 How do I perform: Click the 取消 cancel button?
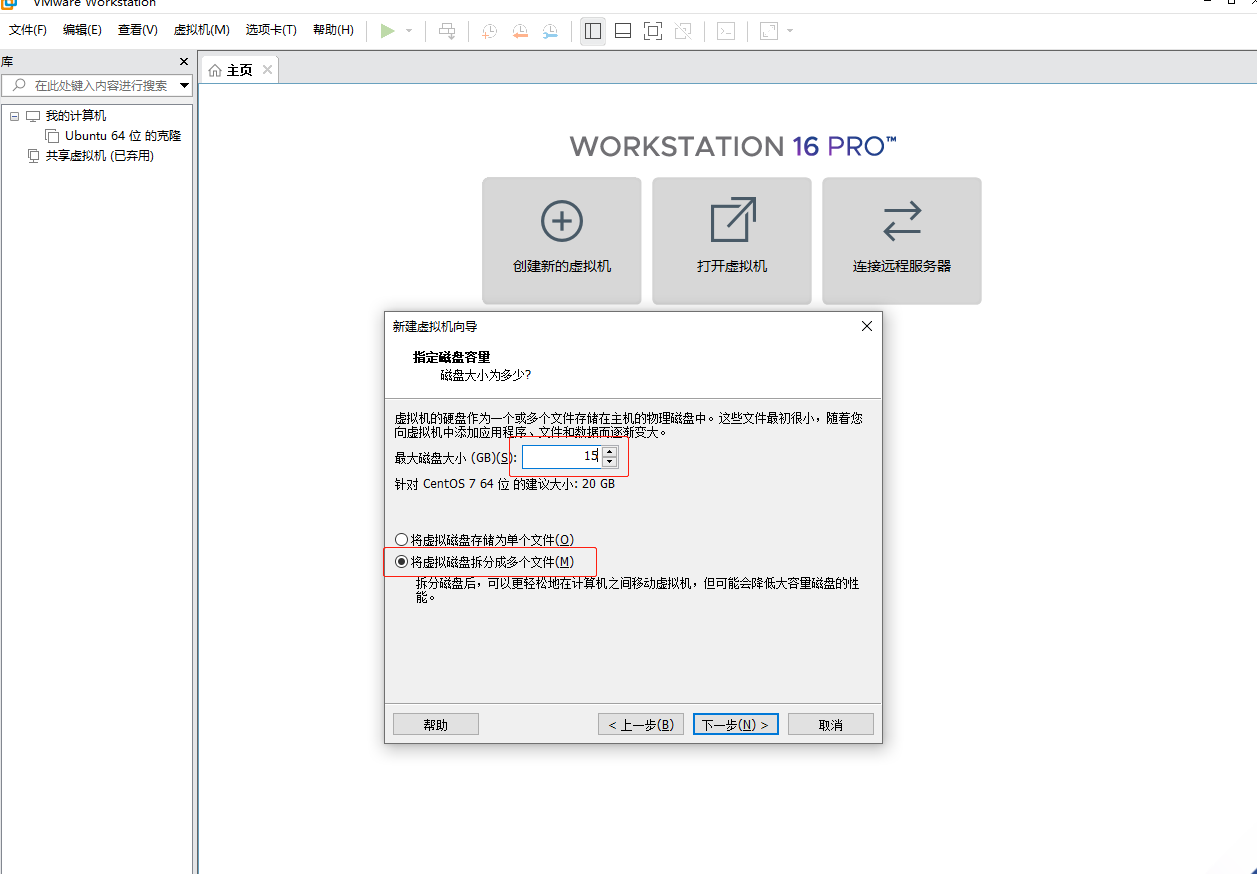pyautogui.click(x=831, y=724)
